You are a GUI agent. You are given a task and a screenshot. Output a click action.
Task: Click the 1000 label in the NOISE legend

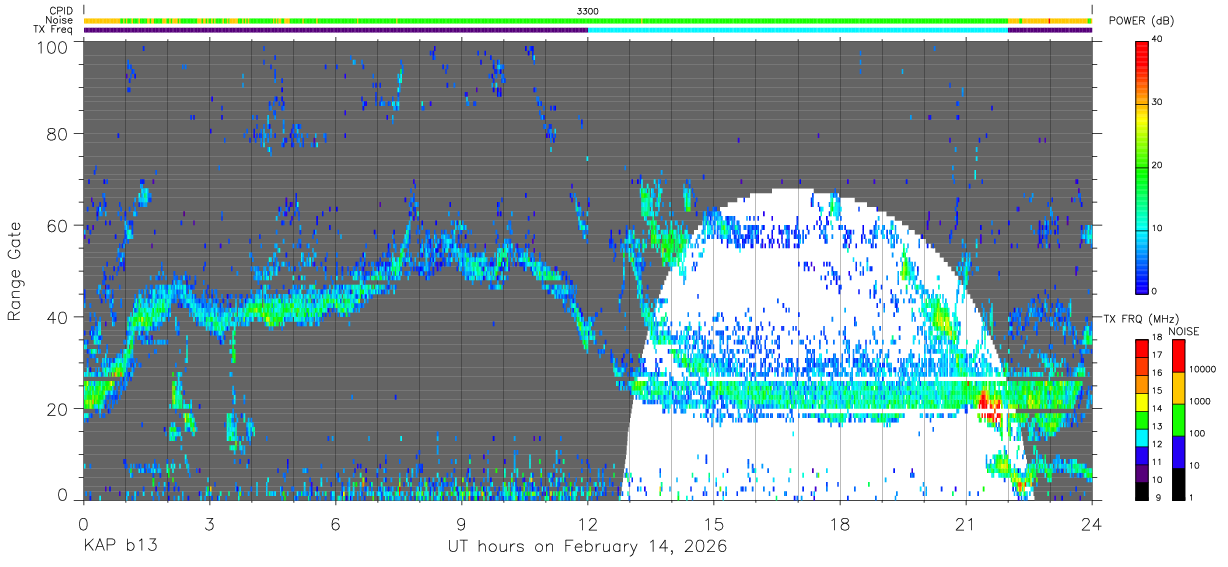(1198, 402)
